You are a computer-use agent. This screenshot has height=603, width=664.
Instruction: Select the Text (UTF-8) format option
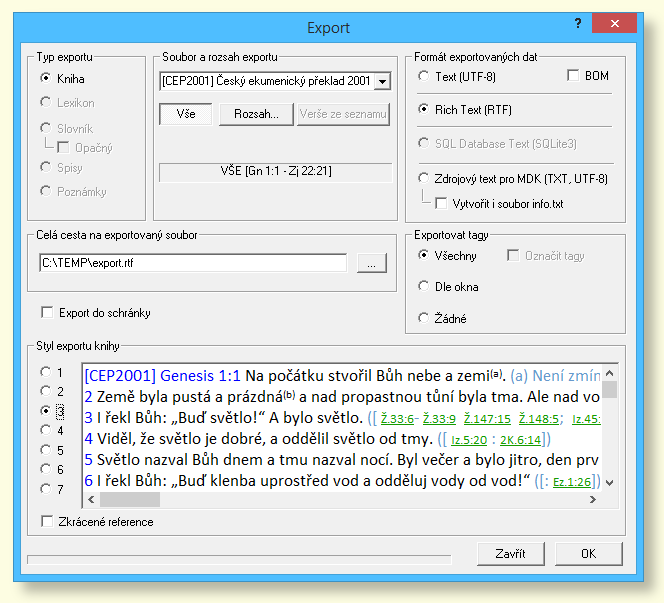[425, 76]
